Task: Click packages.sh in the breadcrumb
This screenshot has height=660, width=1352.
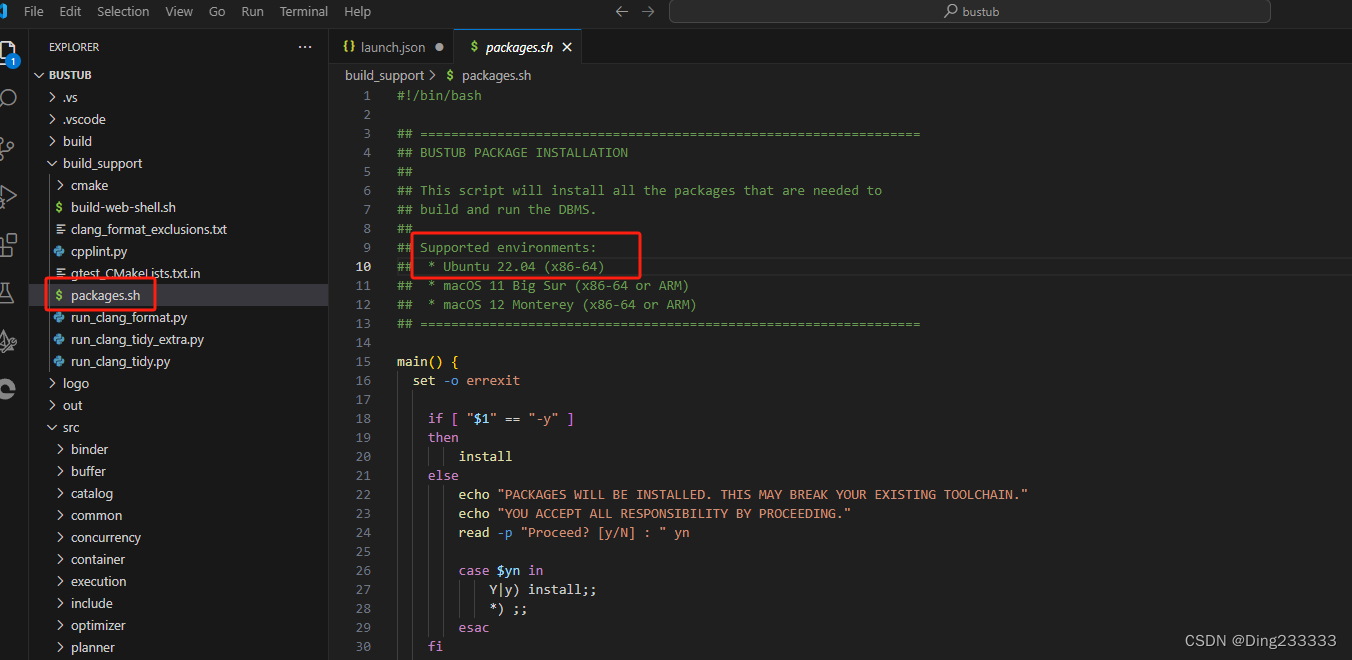Action: 496,75
